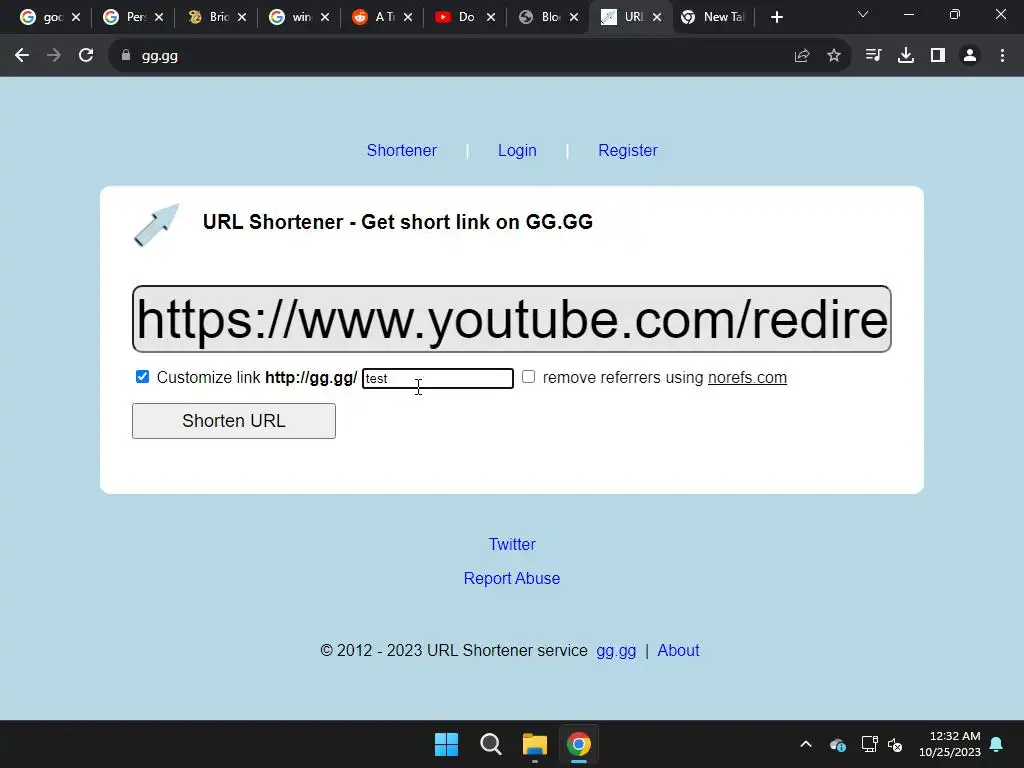Screen dimensions: 1024x768
Task: Switch to the 'win' Google tab
Action: point(291,17)
